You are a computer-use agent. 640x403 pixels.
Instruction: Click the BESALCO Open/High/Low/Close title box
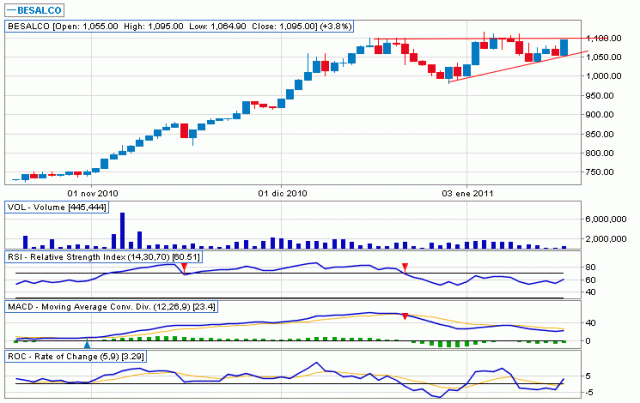tap(179, 27)
